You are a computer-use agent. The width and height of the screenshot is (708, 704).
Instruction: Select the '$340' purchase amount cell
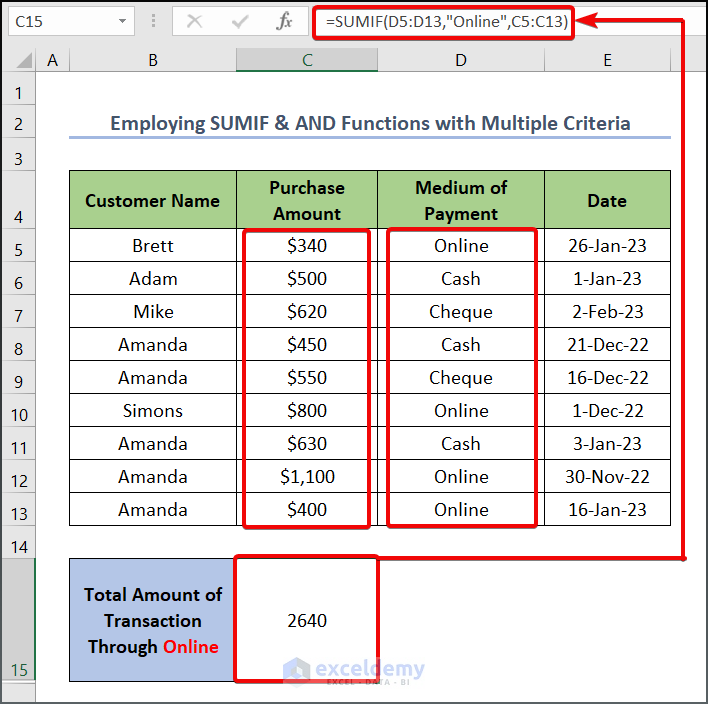coord(307,245)
